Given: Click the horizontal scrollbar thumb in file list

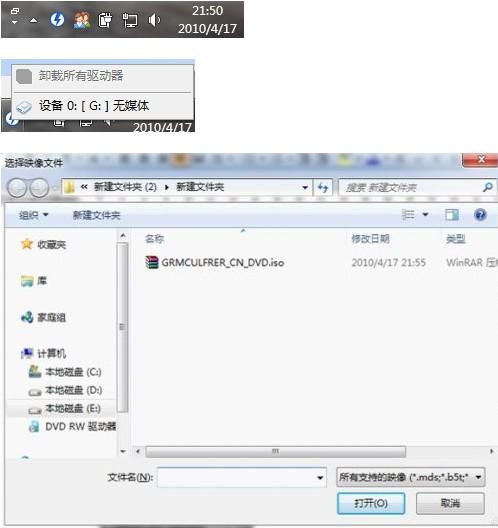Looking at the screenshot, I should 275,451.
